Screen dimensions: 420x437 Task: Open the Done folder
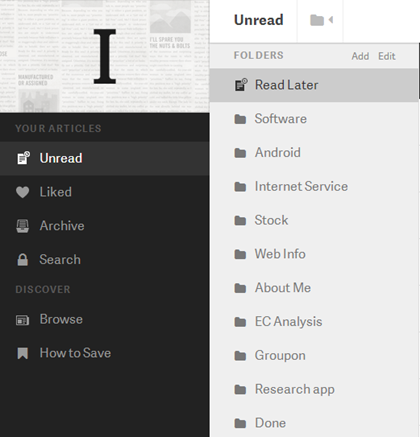pyautogui.click(x=314, y=422)
